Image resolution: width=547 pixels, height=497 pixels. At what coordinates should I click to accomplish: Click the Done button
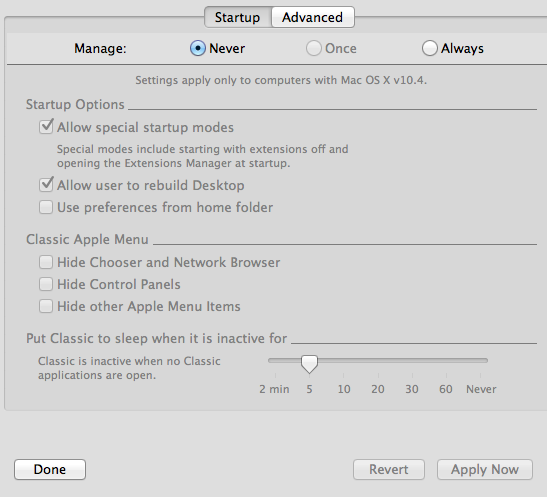(x=50, y=469)
